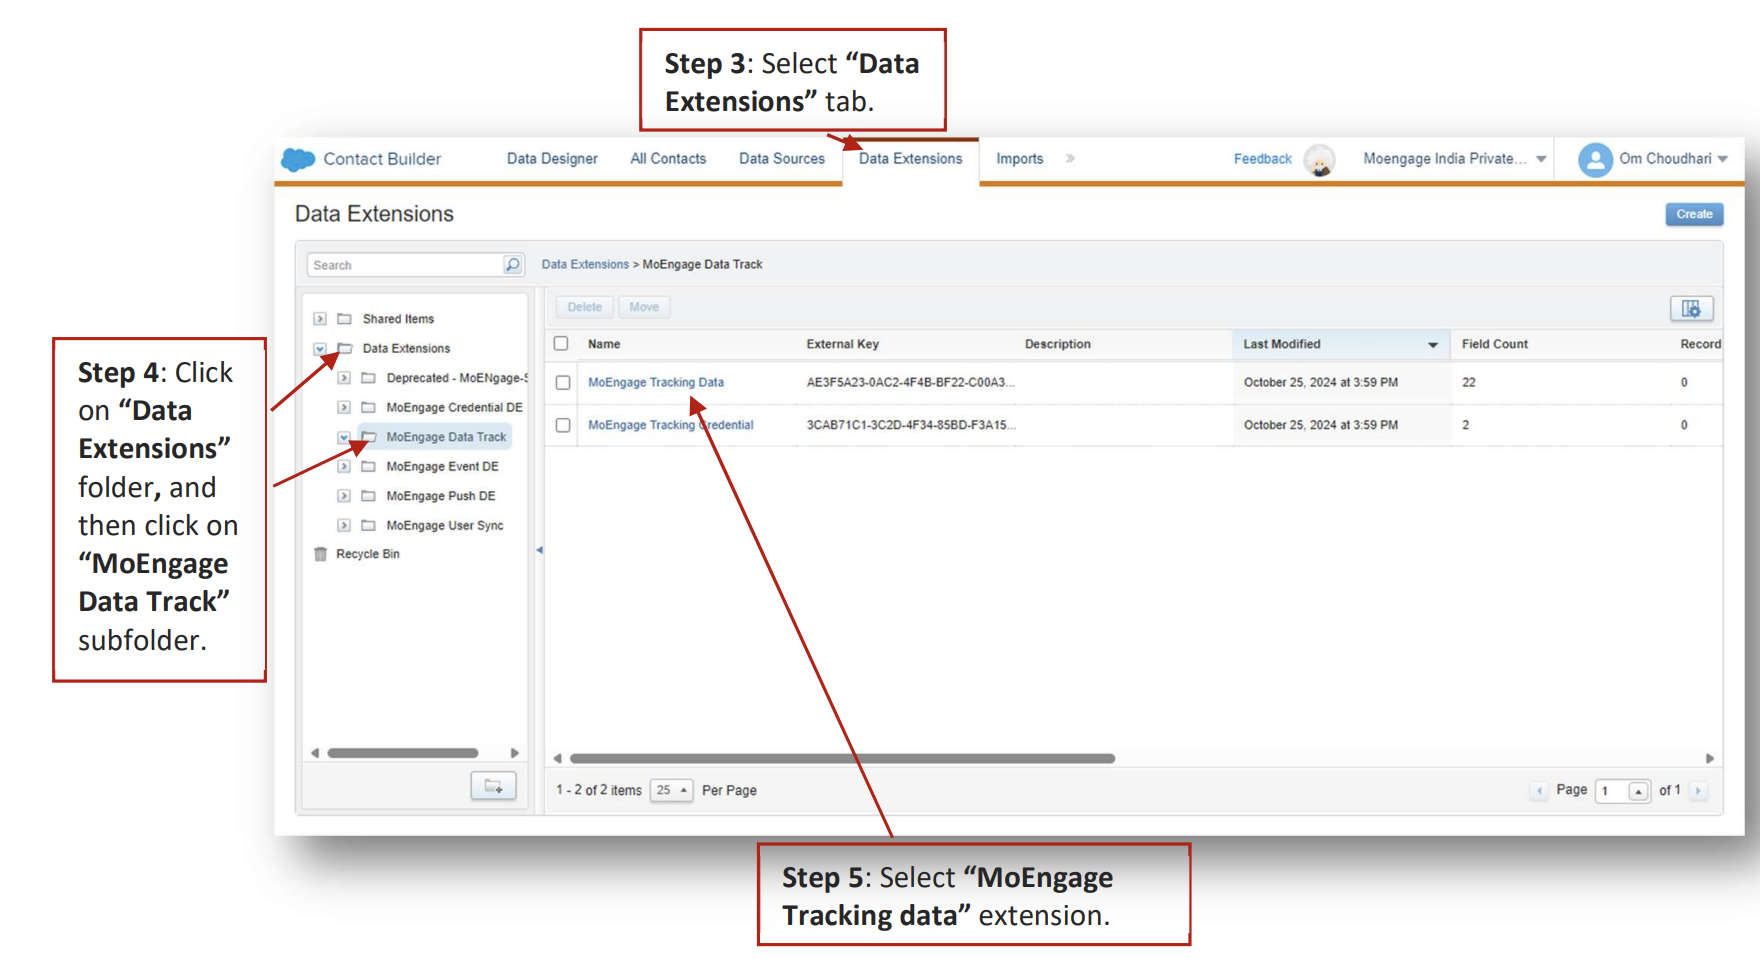
Task: Click external key cell AE3F5A23-0AC2-4F4B-BF22-C00A3
Action: point(911,383)
